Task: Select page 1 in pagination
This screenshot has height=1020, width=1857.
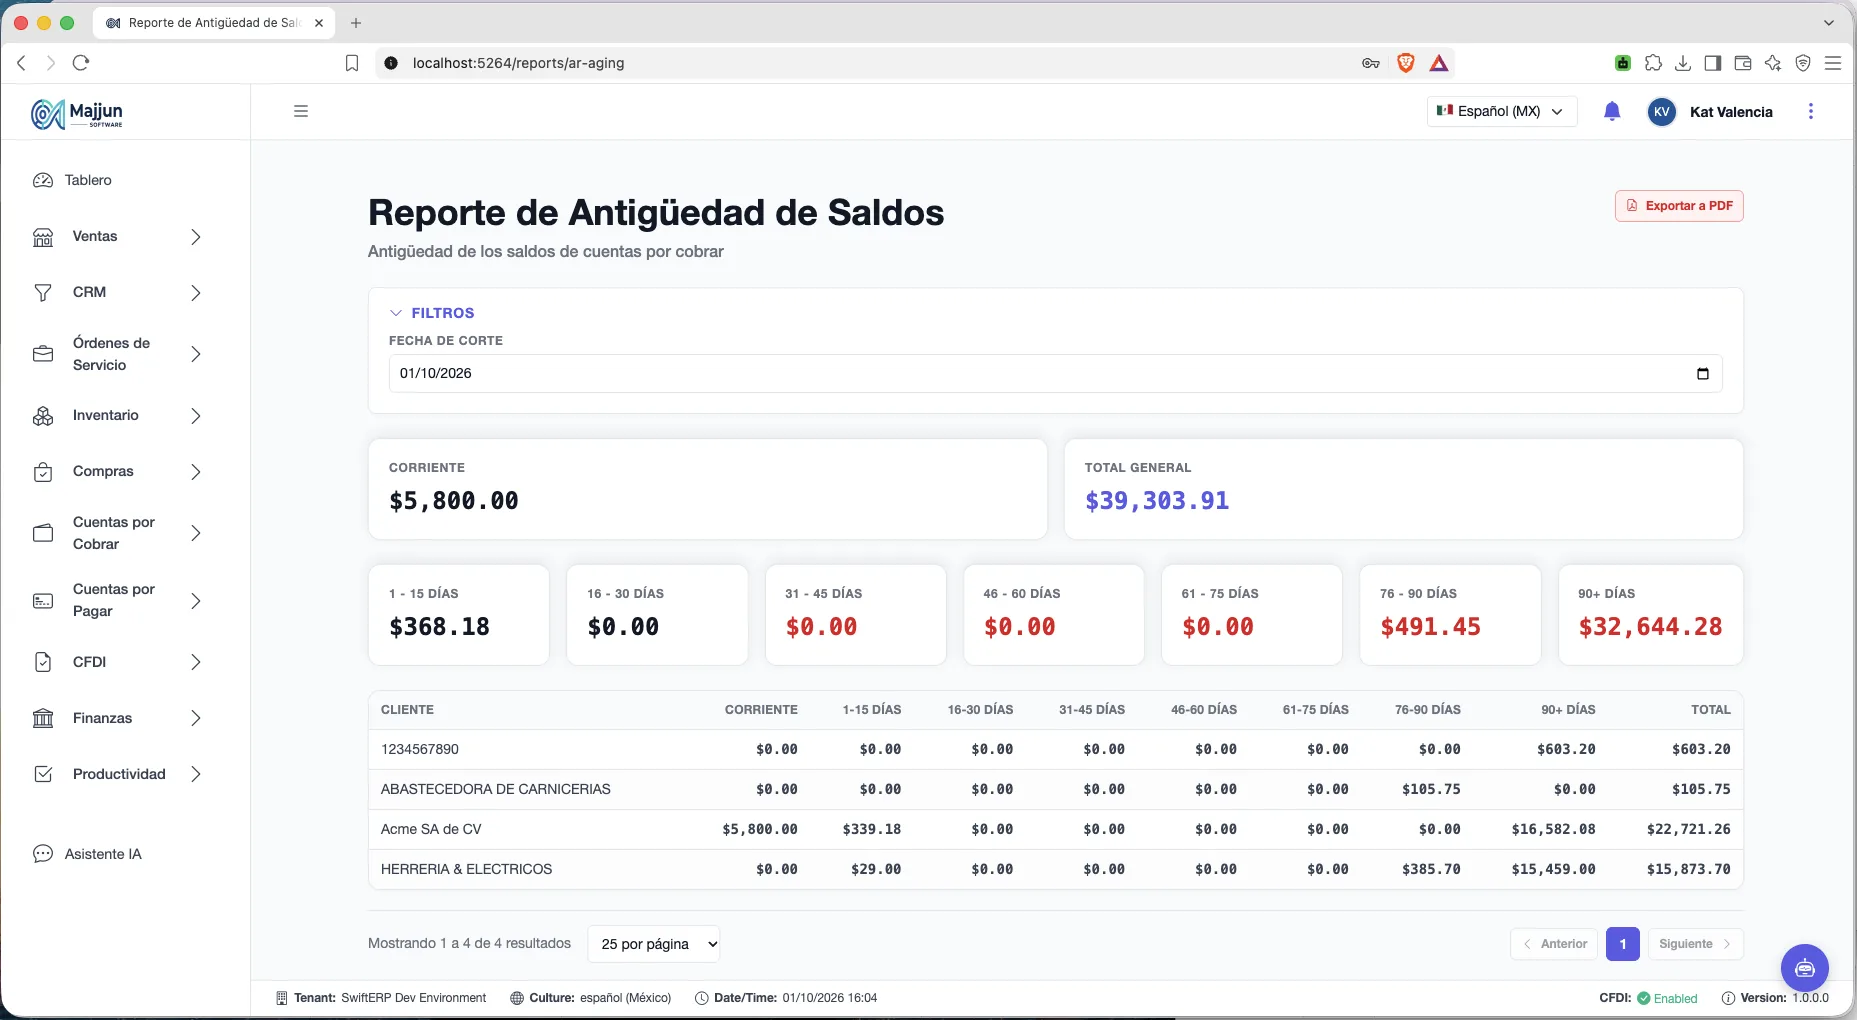Action: 1623,944
